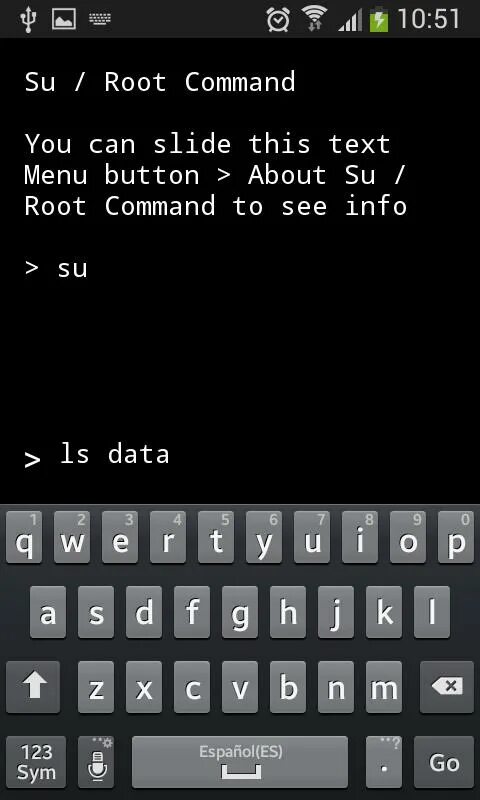Screen dimensions: 480x800
Task: Open the image notification icon
Action: click(x=64, y=19)
